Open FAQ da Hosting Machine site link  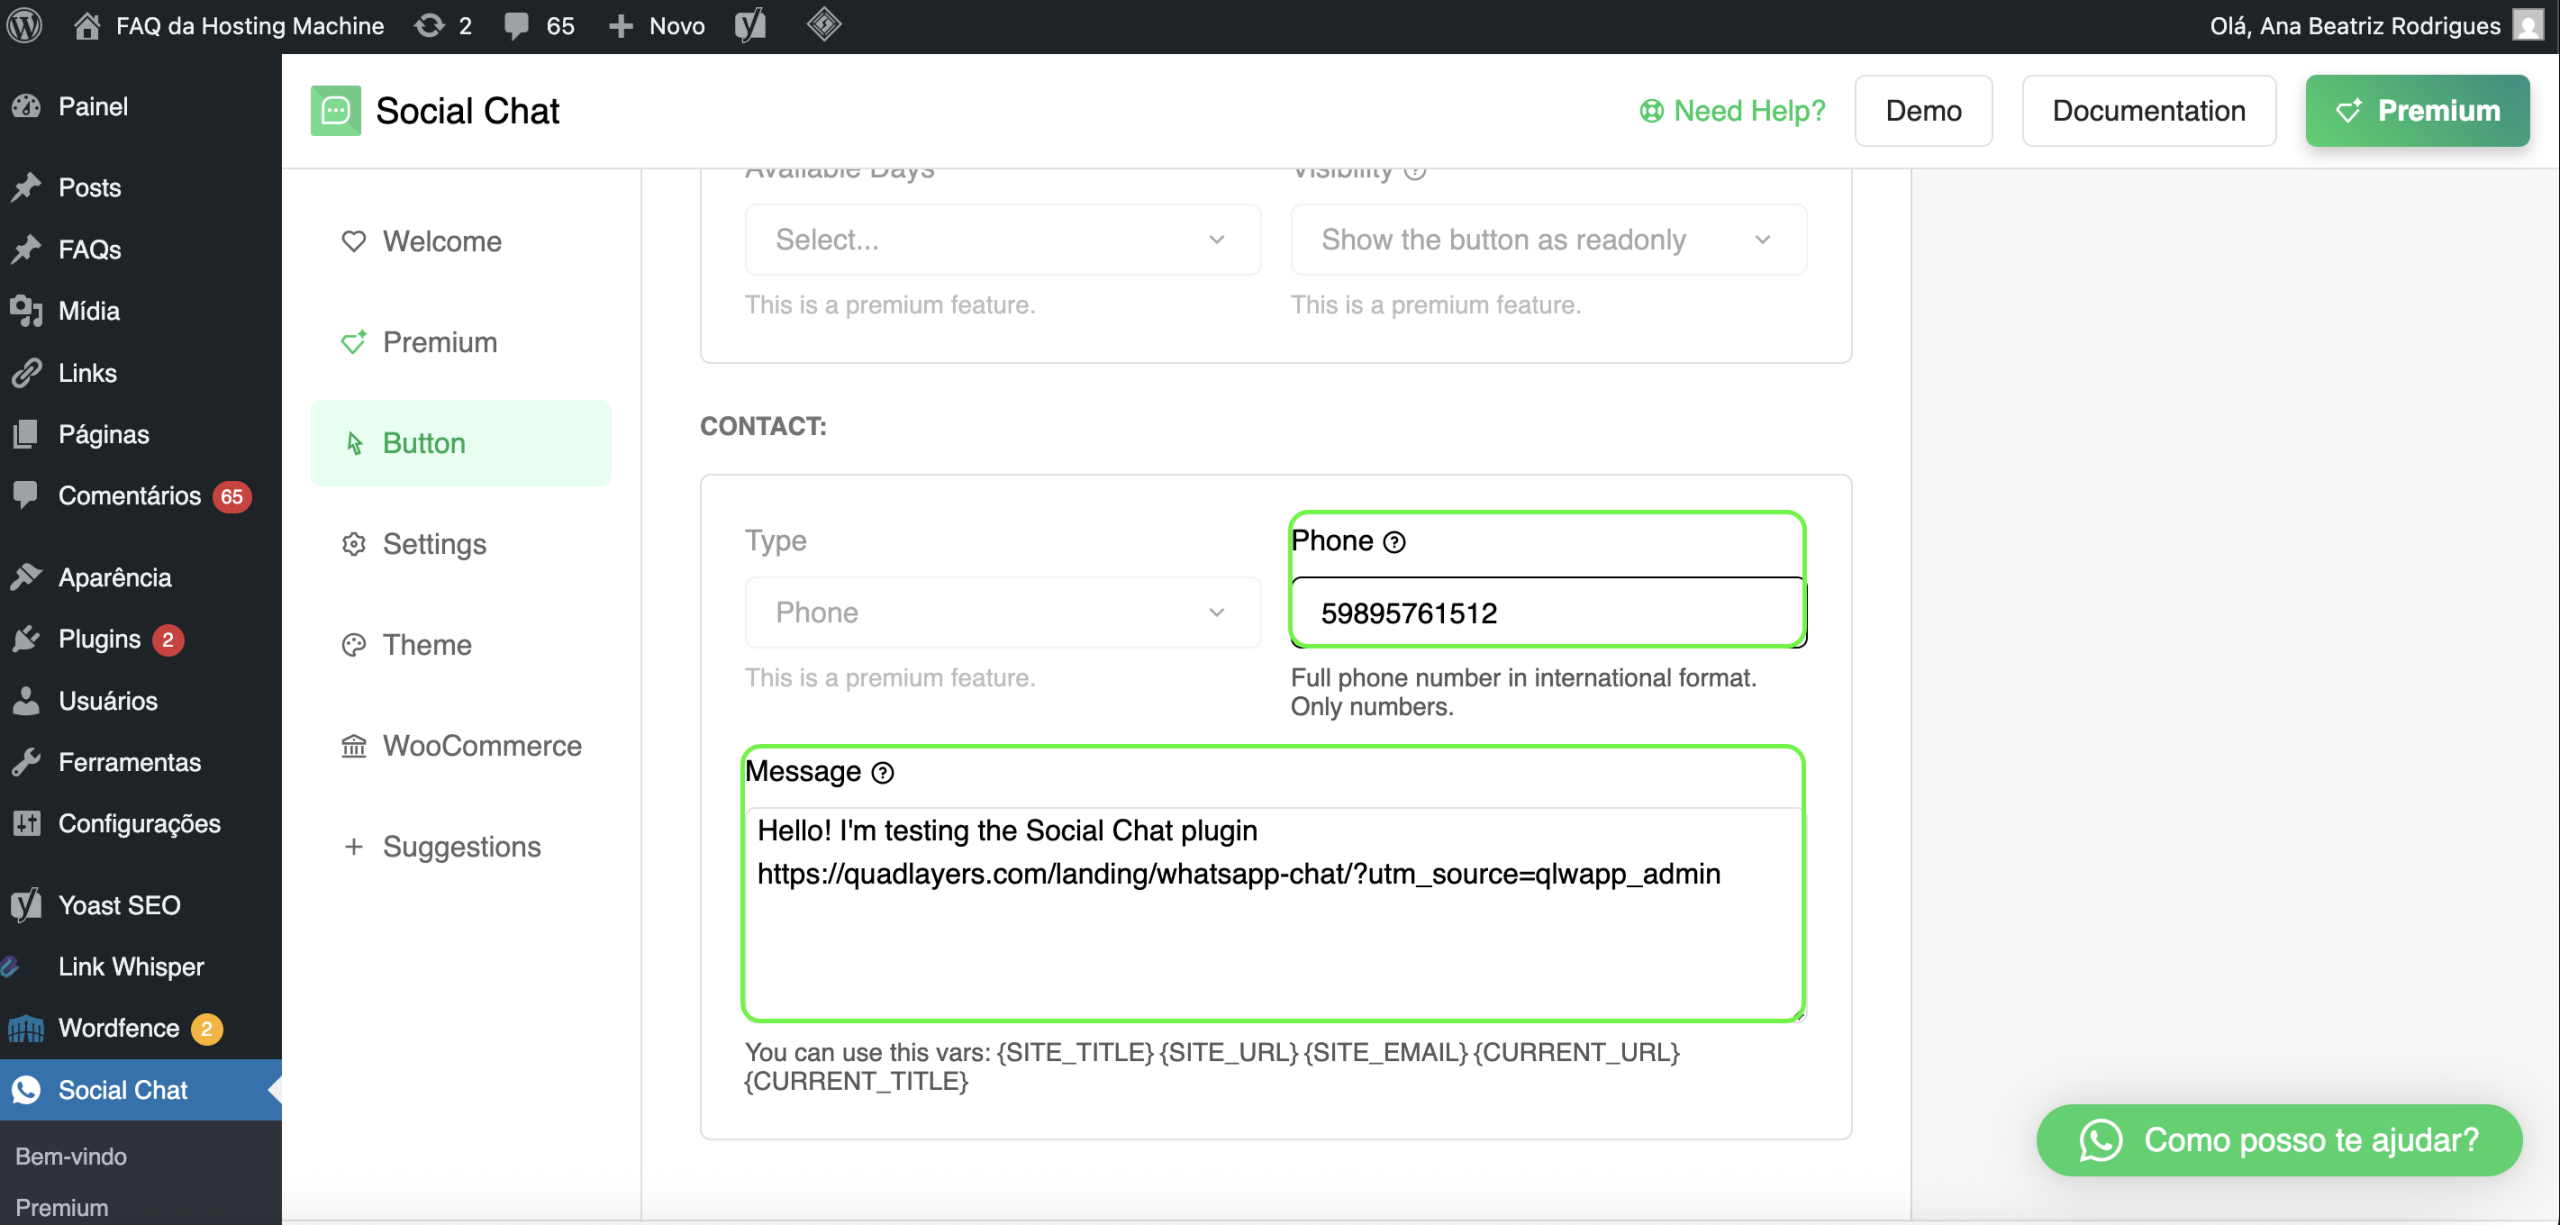tap(250, 26)
